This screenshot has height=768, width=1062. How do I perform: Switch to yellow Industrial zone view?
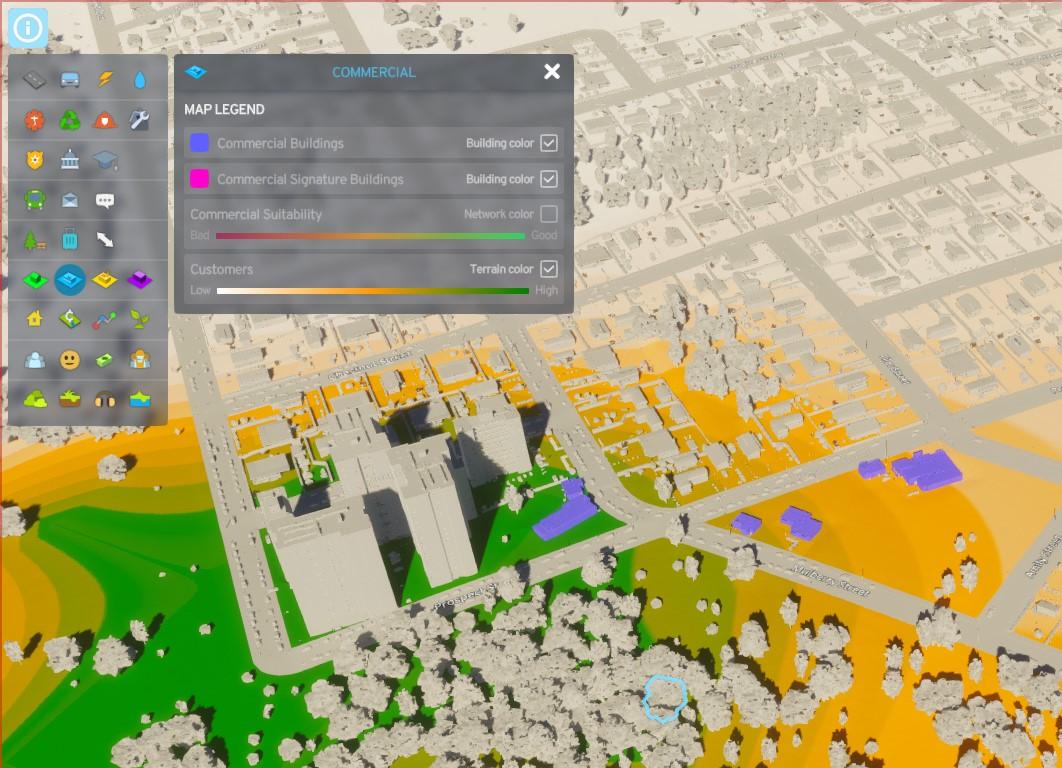[105, 280]
